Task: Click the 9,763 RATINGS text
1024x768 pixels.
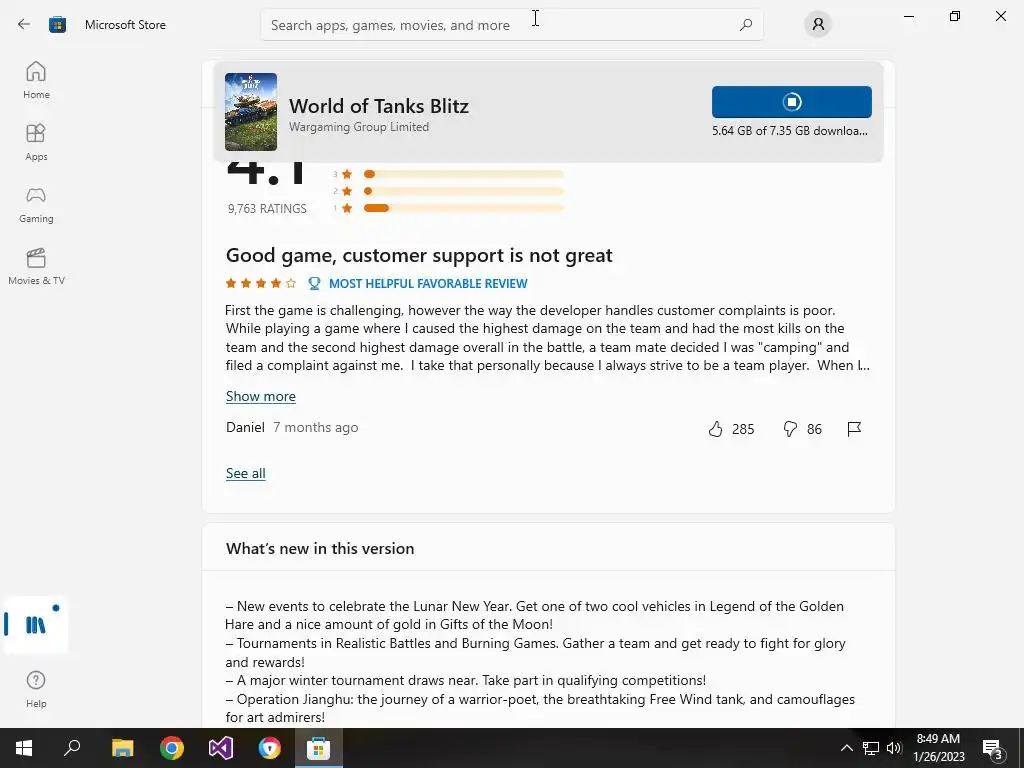Action: coord(267,209)
